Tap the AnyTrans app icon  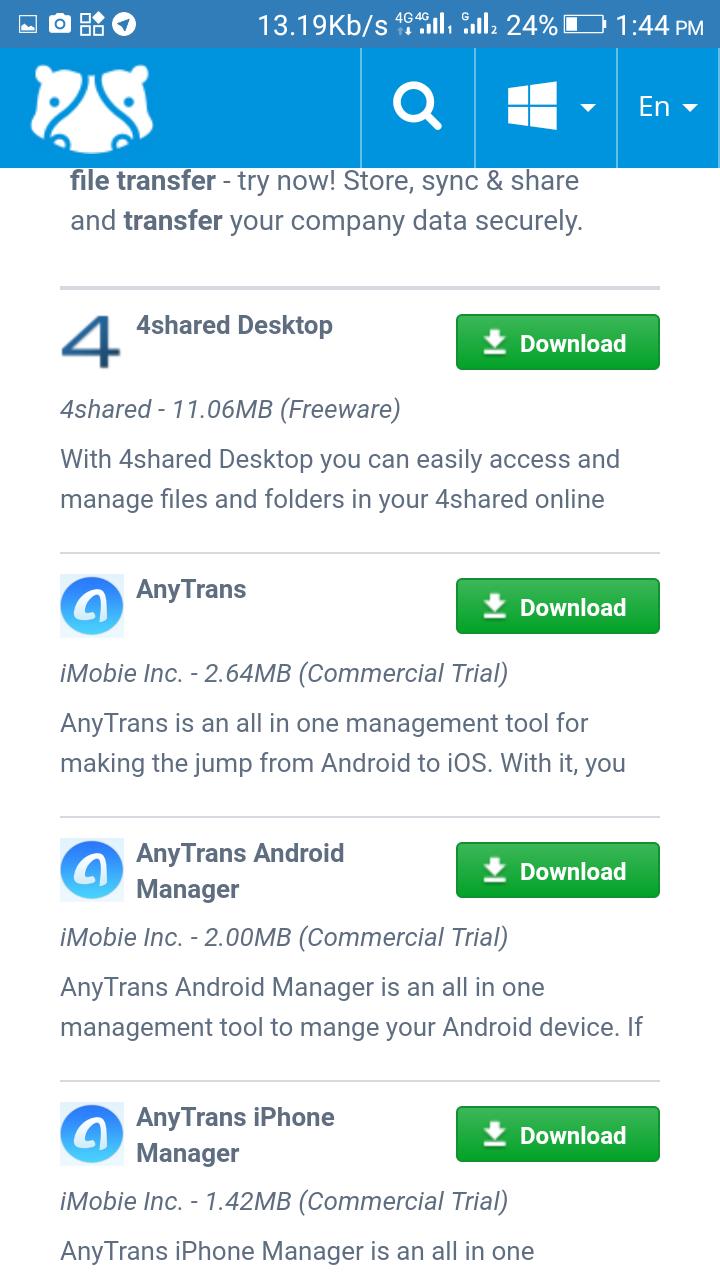click(x=92, y=606)
